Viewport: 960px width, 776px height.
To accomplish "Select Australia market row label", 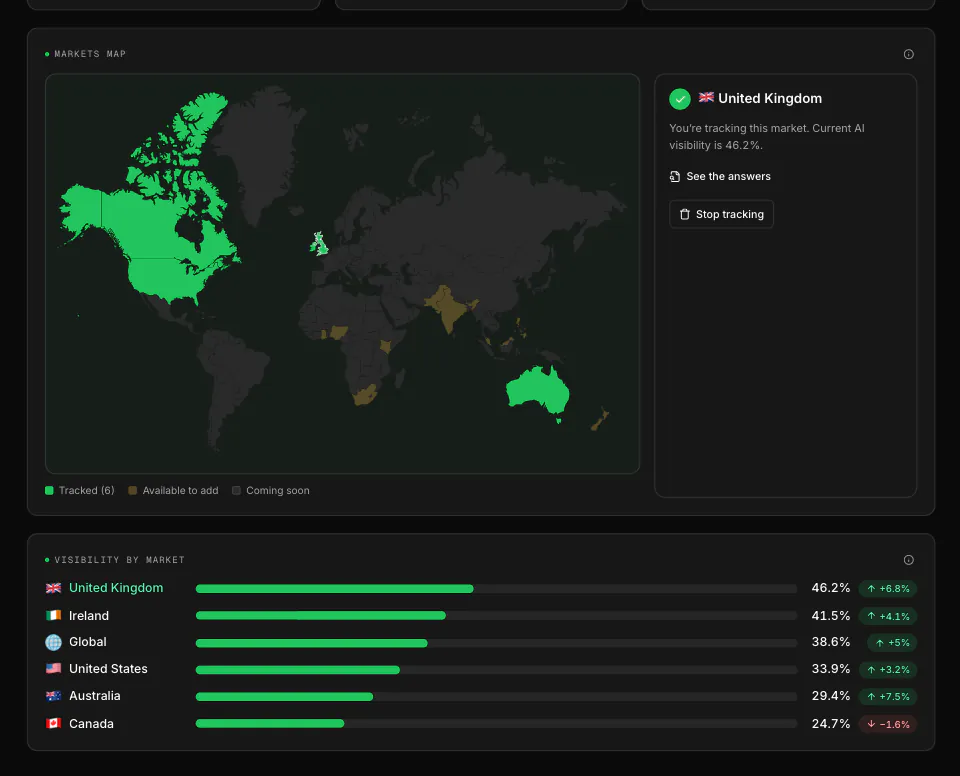I will 95,696.
